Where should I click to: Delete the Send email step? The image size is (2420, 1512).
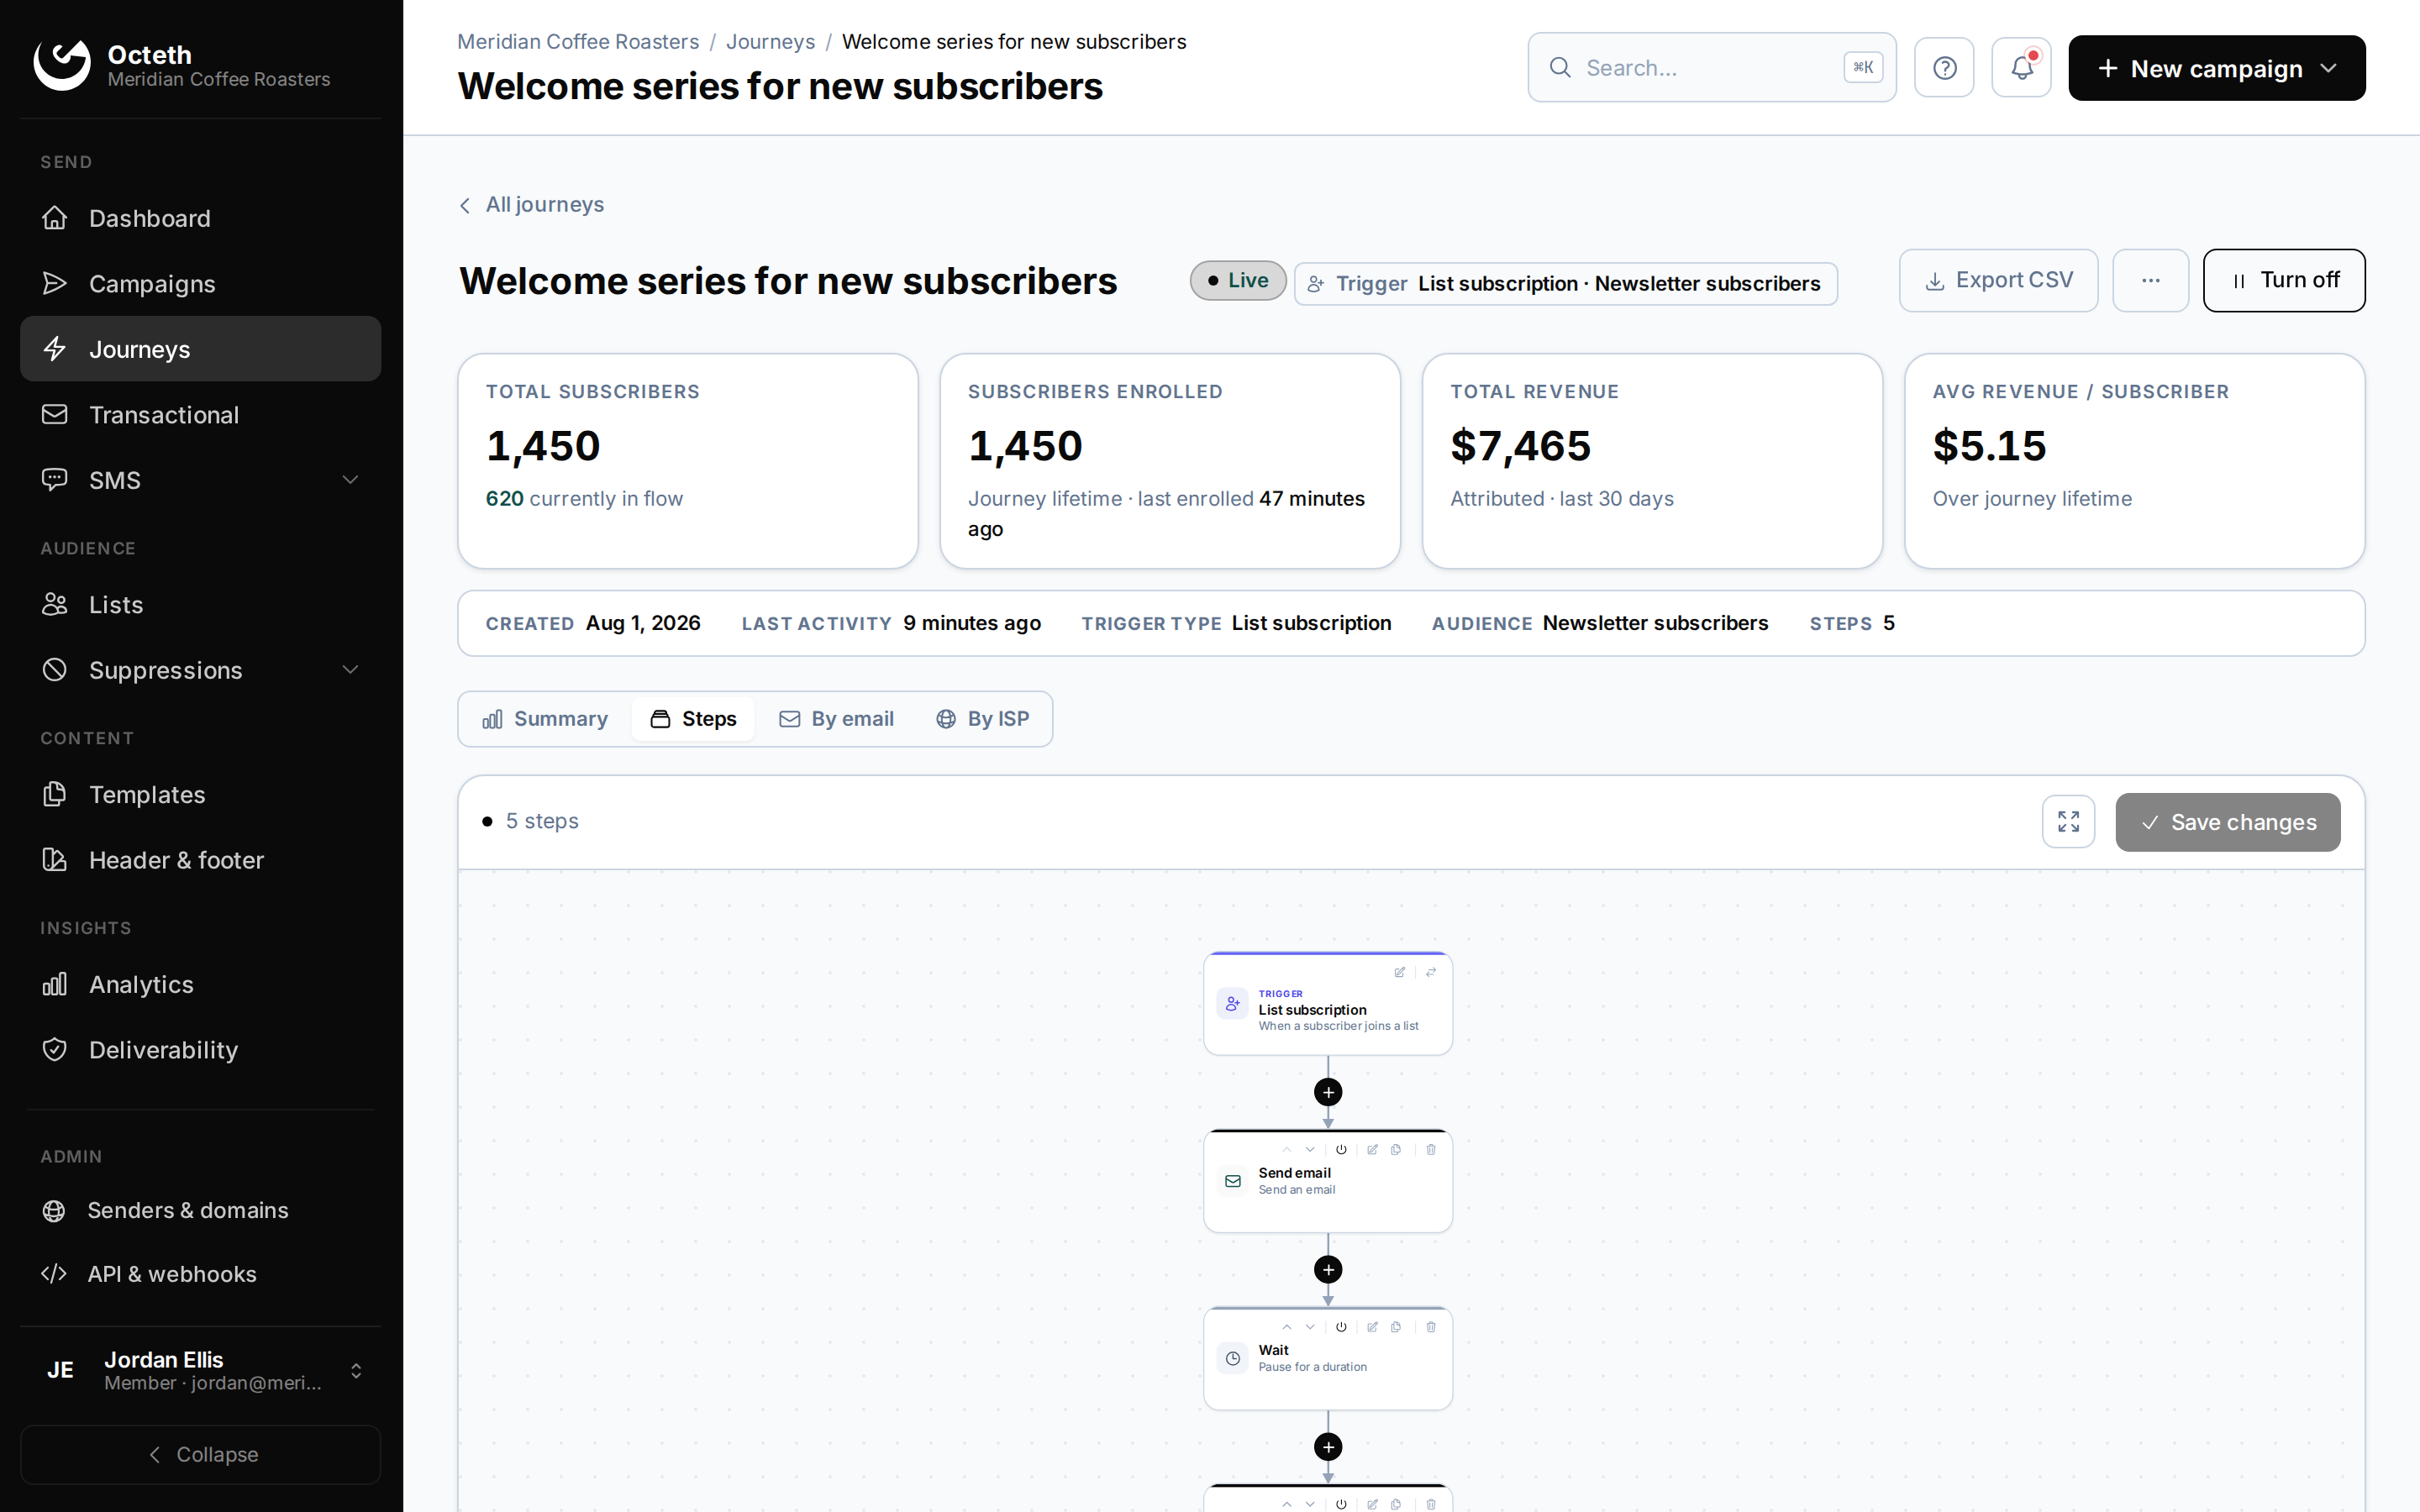[x=1431, y=1150]
